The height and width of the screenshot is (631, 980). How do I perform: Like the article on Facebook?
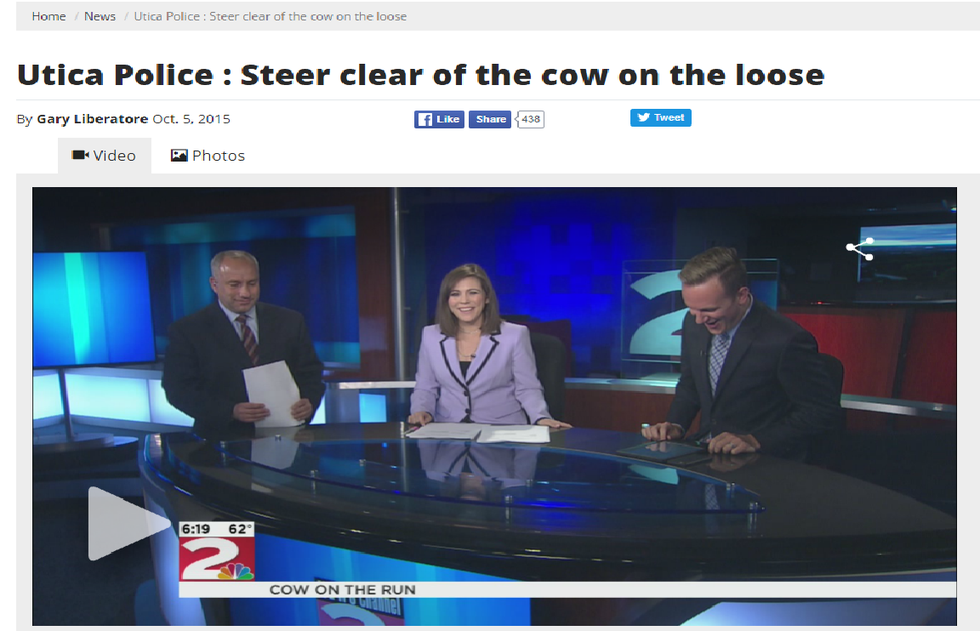point(439,119)
